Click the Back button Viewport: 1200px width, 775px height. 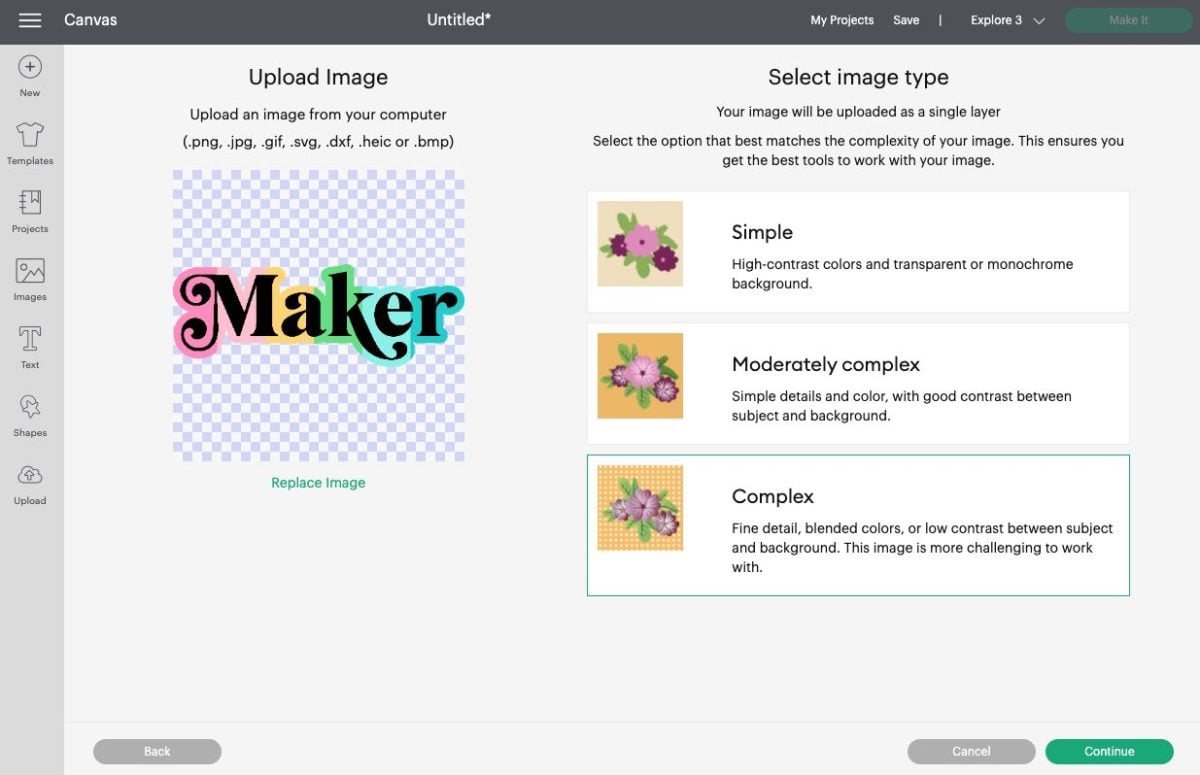[x=157, y=751]
